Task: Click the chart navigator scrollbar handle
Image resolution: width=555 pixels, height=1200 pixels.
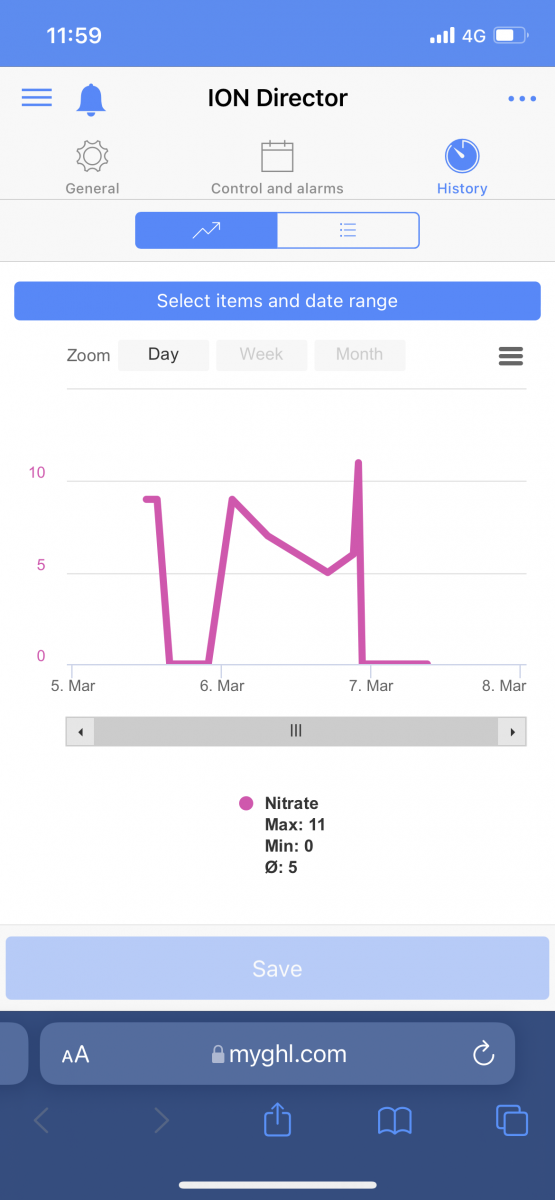Action: tap(296, 732)
